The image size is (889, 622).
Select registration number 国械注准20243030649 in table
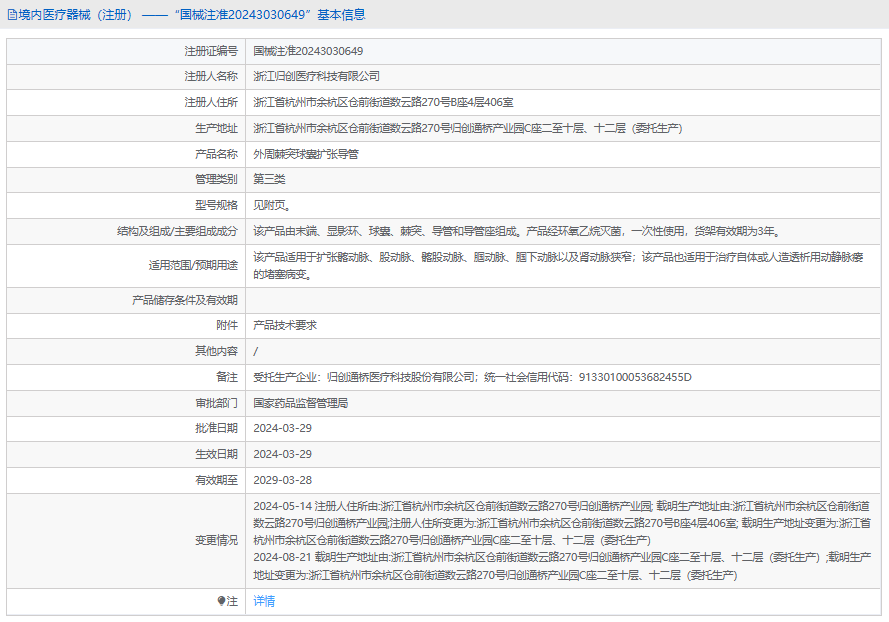[x=308, y=51]
